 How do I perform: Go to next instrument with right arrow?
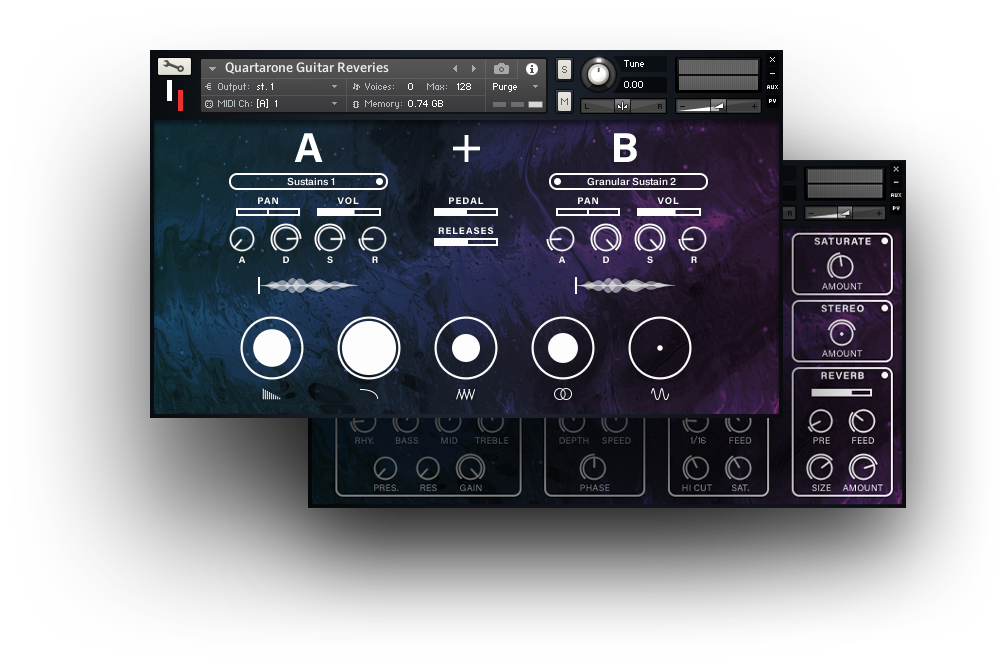click(x=474, y=69)
